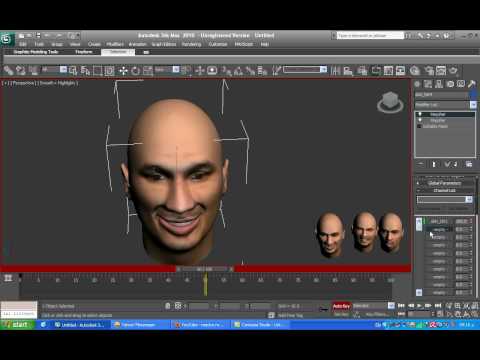The height and width of the screenshot is (360, 480).
Task: Click the object color swatch beside the name
Action: point(473,95)
